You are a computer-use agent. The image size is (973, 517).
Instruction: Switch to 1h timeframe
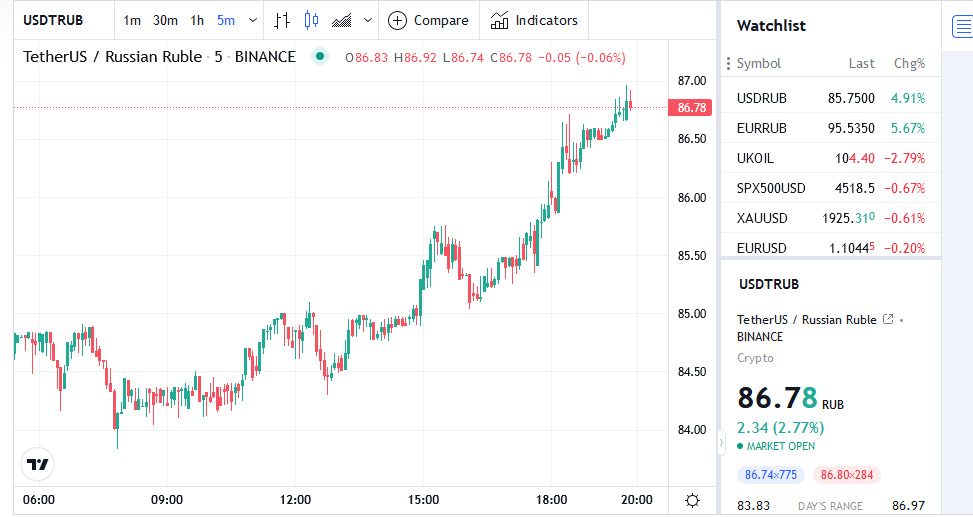click(x=197, y=20)
